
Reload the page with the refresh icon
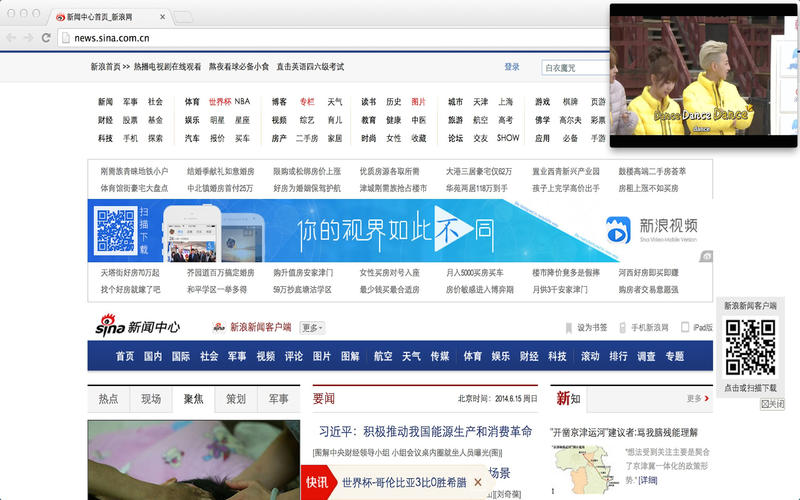(x=46, y=38)
